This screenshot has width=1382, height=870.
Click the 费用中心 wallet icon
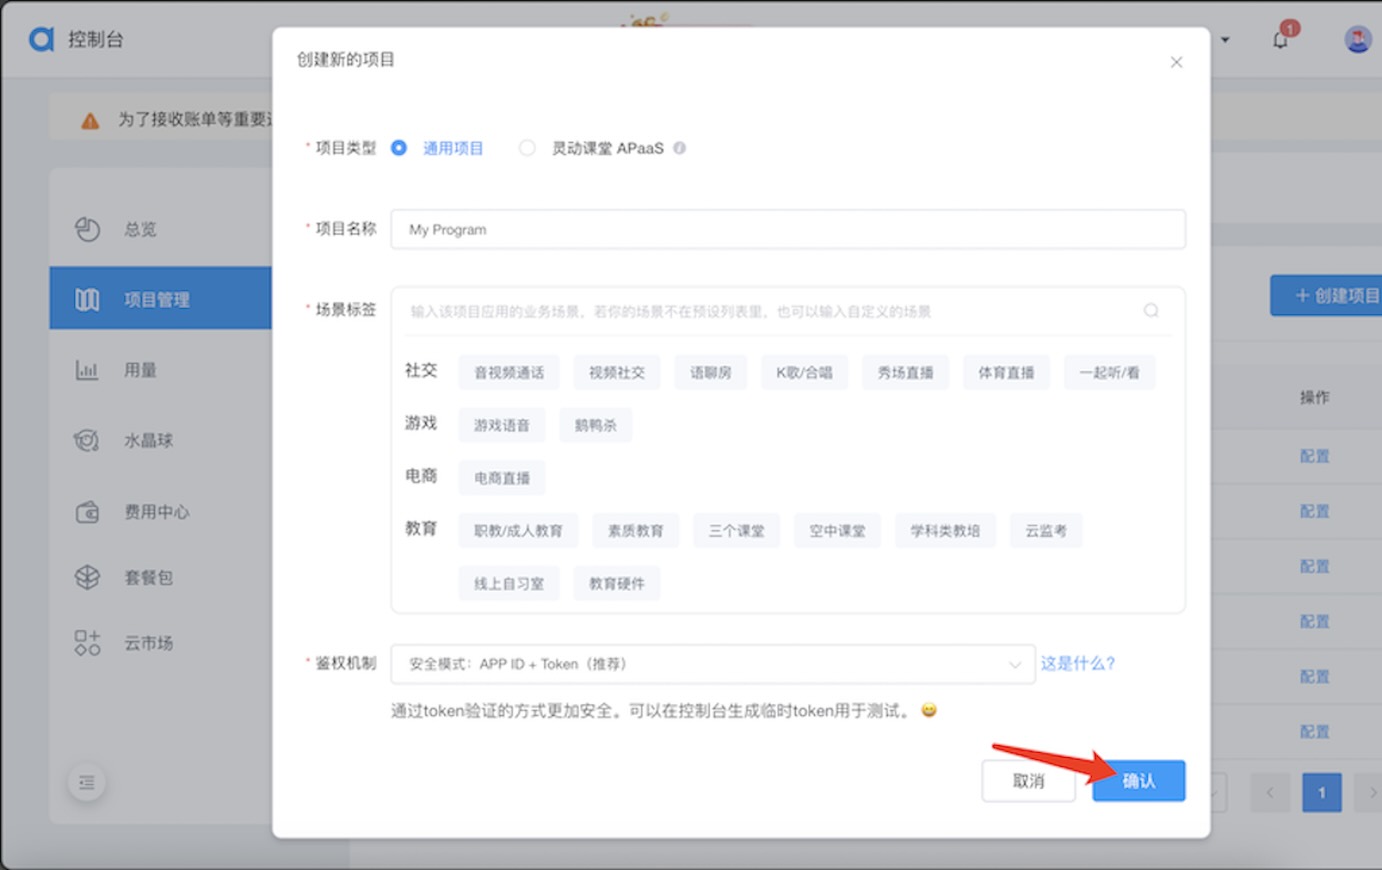87,512
